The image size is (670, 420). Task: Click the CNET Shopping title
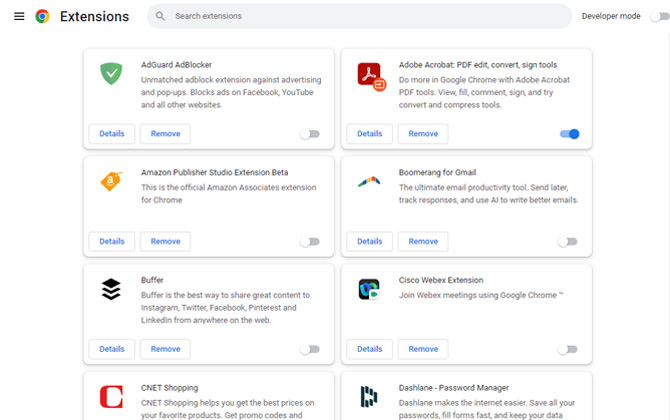click(170, 388)
